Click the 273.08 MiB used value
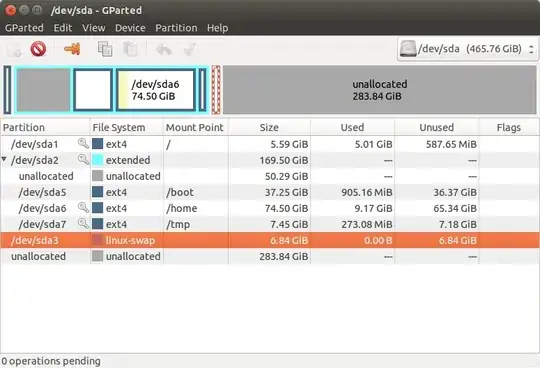This screenshot has height=368, width=540. (x=367, y=224)
